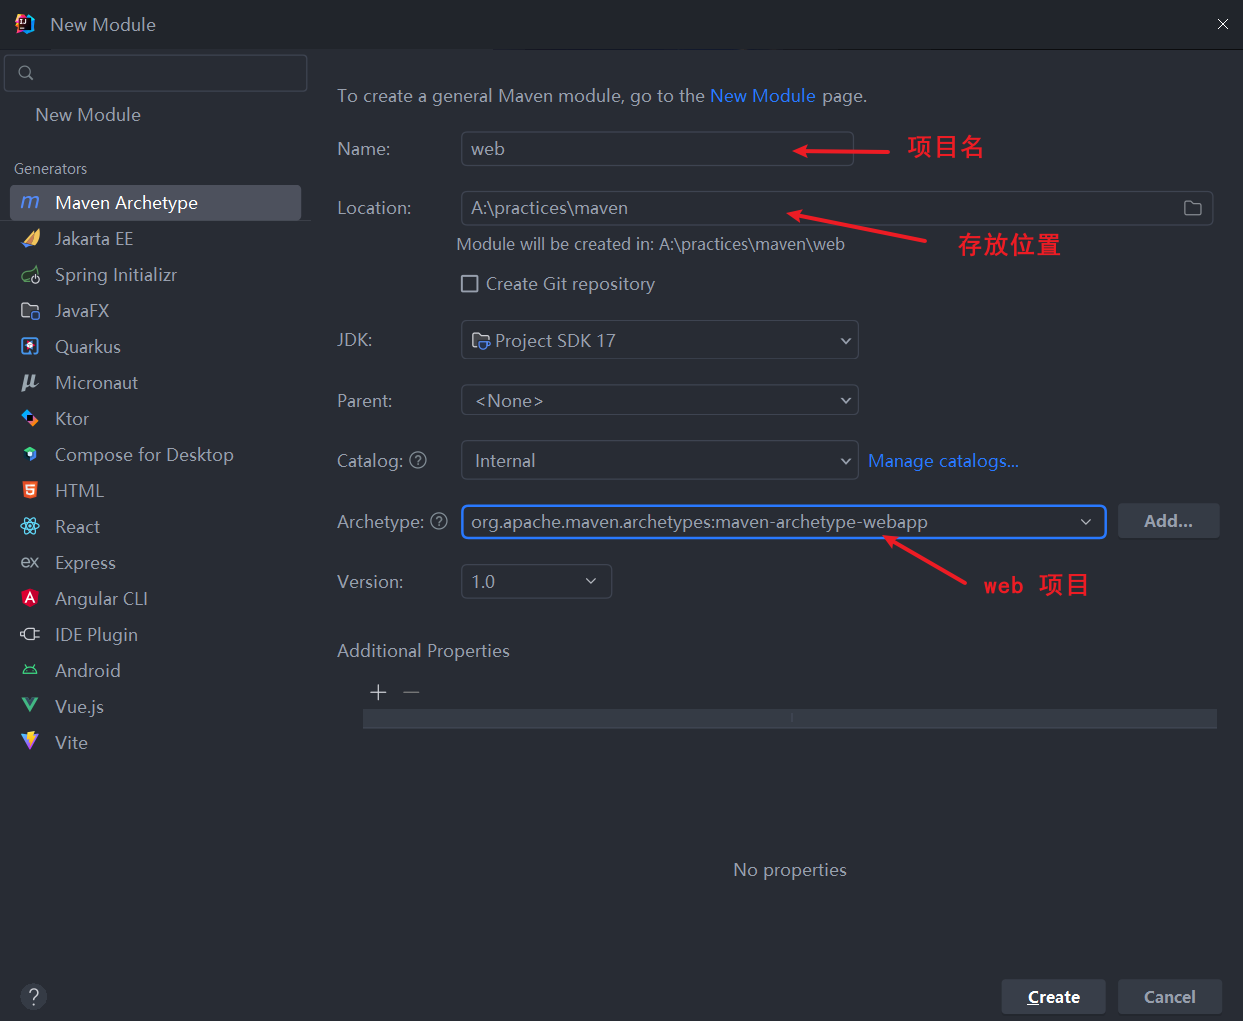Open dialog help question mark button
This screenshot has height=1021, width=1243.
coord(33,996)
